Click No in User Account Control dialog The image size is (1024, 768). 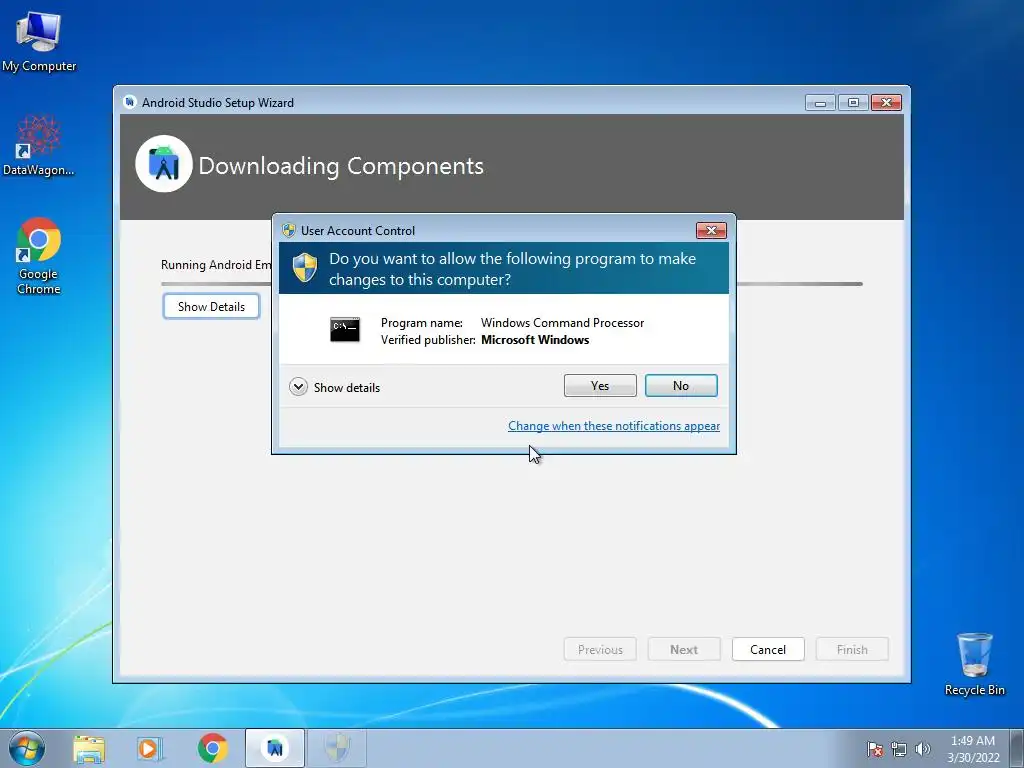680,386
